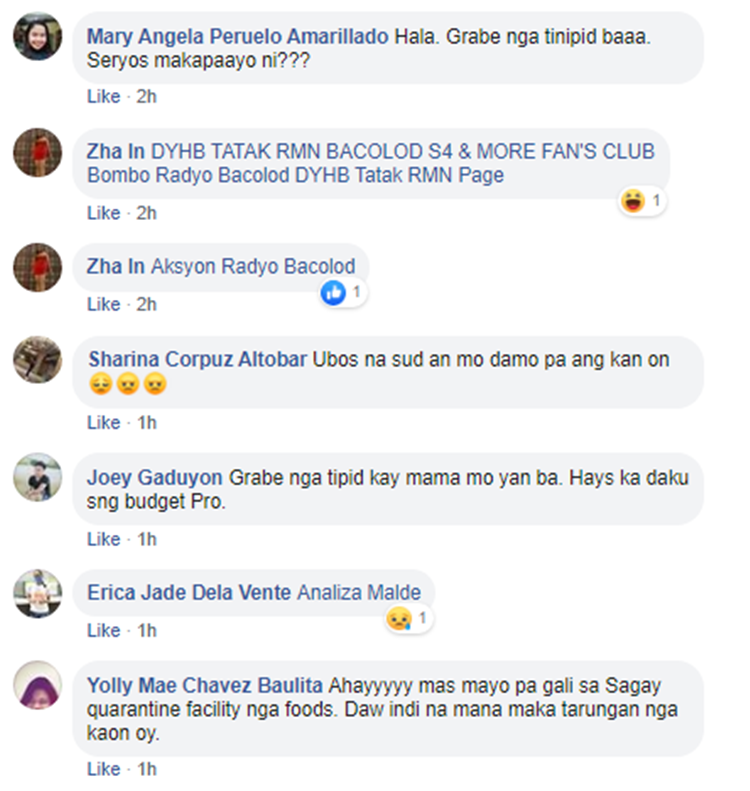
Task: Open tagged page Aksyon Radyo Bacolod
Action: [x=253, y=266]
